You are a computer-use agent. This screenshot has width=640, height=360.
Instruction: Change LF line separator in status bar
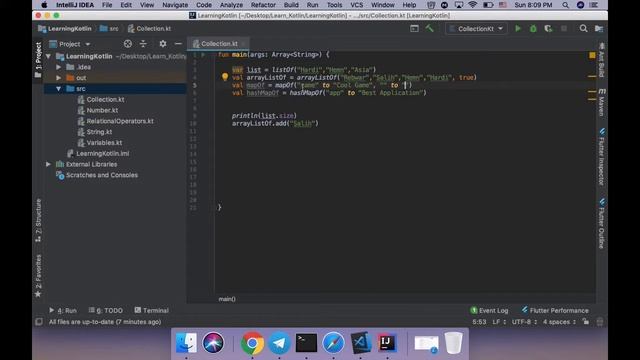click(x=499, y=322)
